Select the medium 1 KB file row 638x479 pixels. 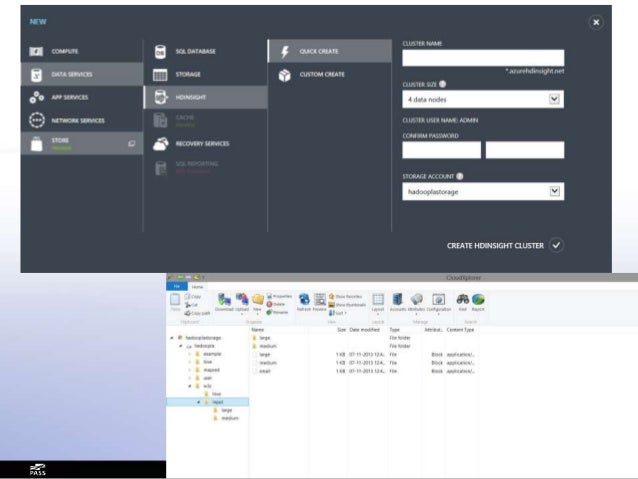[364, 363]
